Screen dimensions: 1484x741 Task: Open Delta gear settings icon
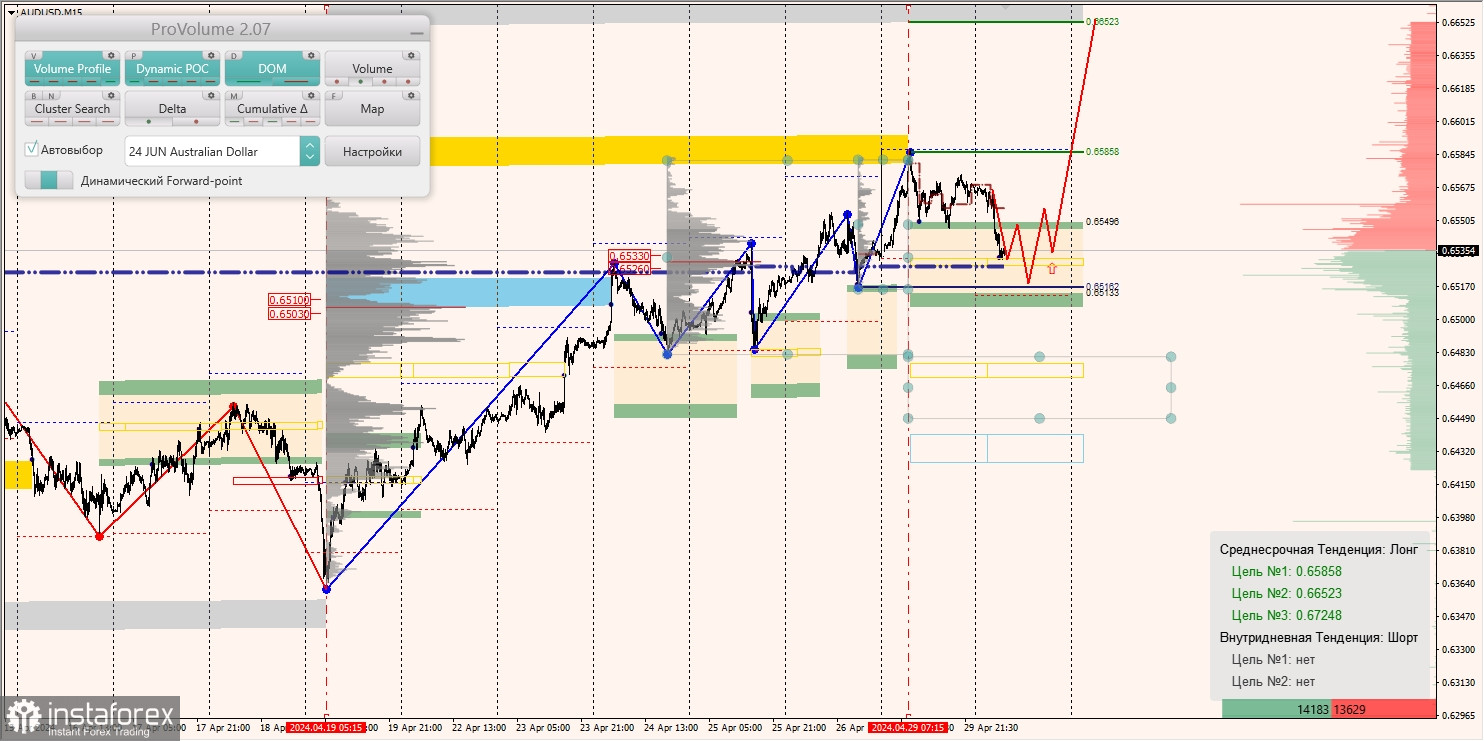(x=211, y=96)
